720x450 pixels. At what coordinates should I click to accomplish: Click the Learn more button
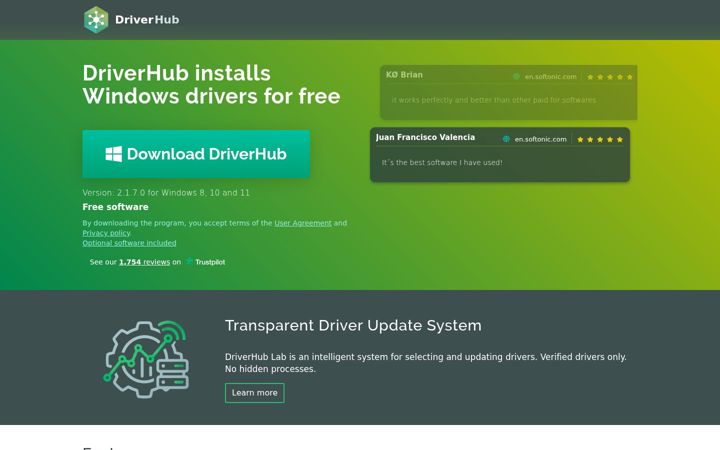tap(254, 393)
